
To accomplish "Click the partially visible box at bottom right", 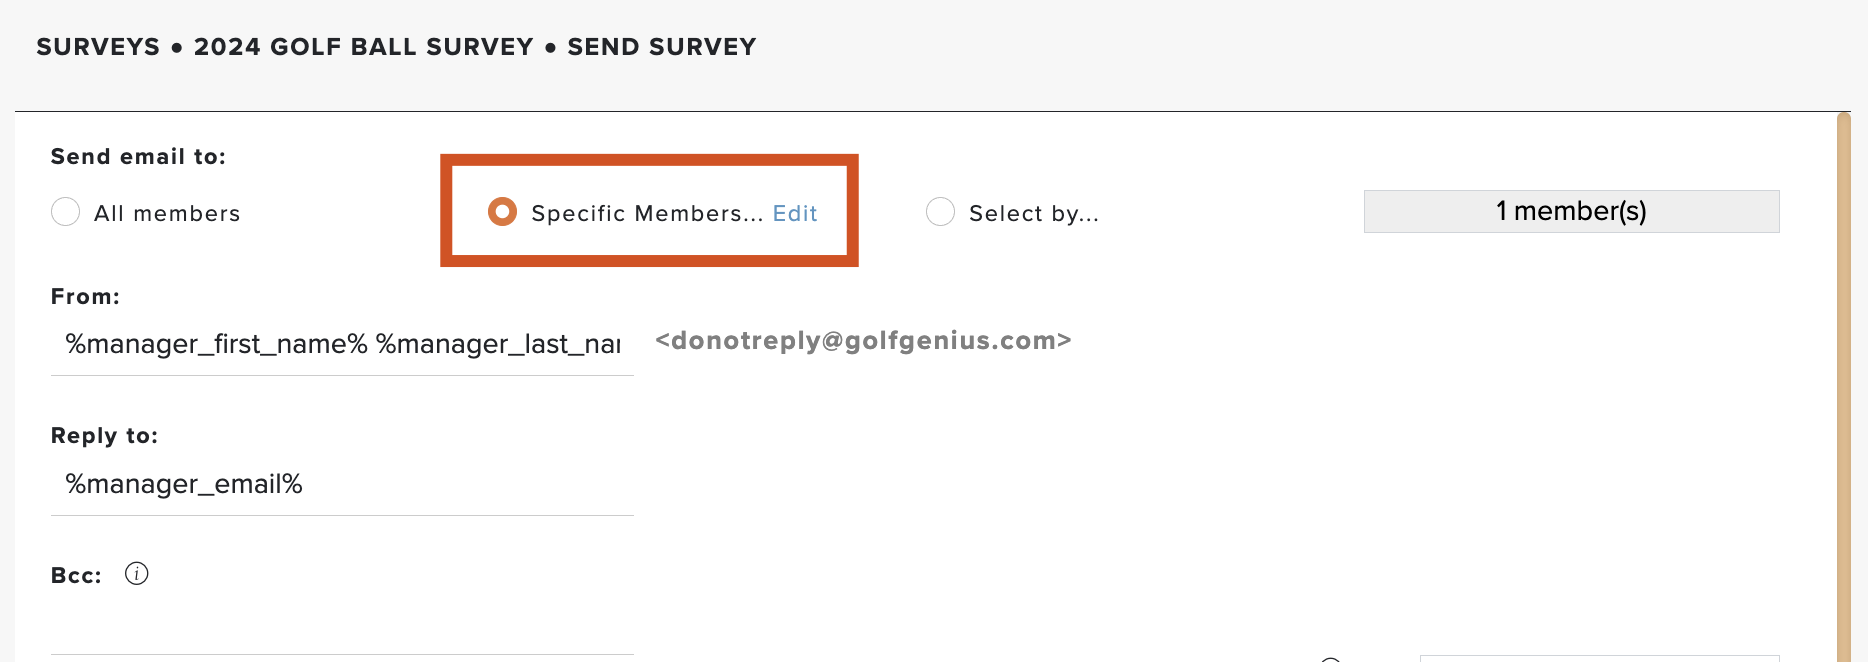I will pyautogui.click(x=1599, y=658).
